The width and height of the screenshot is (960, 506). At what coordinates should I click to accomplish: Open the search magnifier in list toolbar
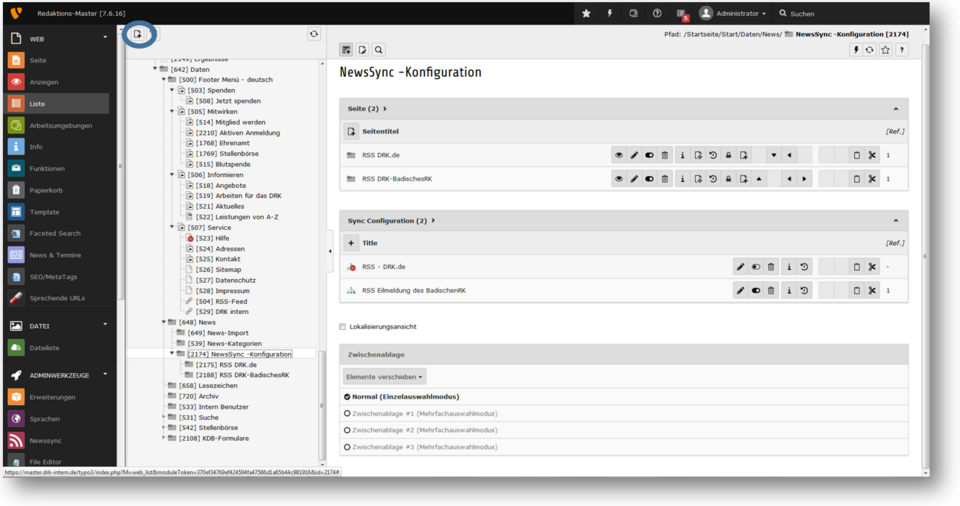pyautogui.click(x=378, y=50)
